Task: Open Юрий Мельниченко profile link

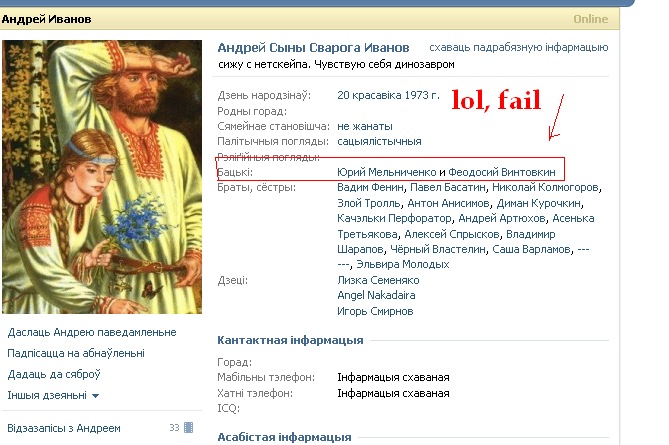Action: [387, 172]
